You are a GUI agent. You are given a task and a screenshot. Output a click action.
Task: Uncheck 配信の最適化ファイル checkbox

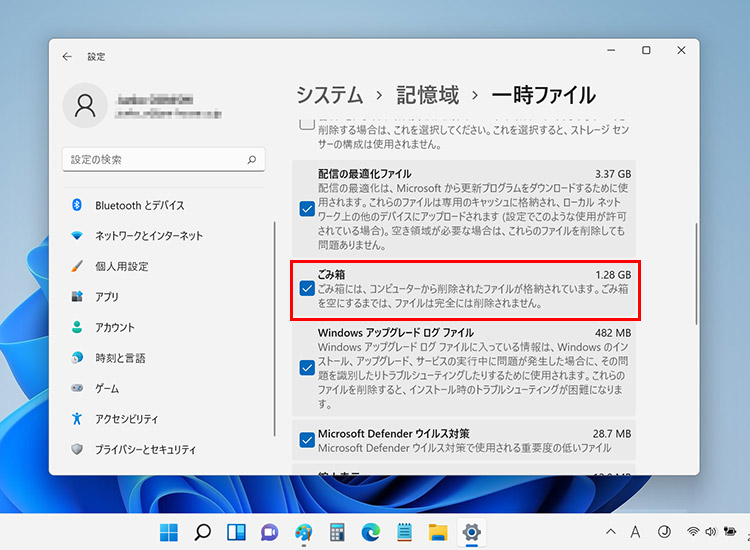[307, 209]
